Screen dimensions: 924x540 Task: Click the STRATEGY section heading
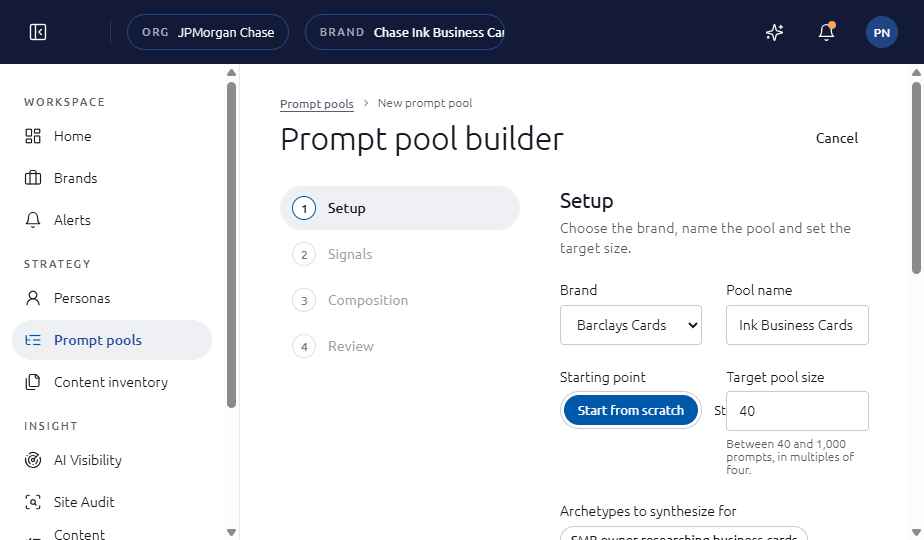click(57, 264)
